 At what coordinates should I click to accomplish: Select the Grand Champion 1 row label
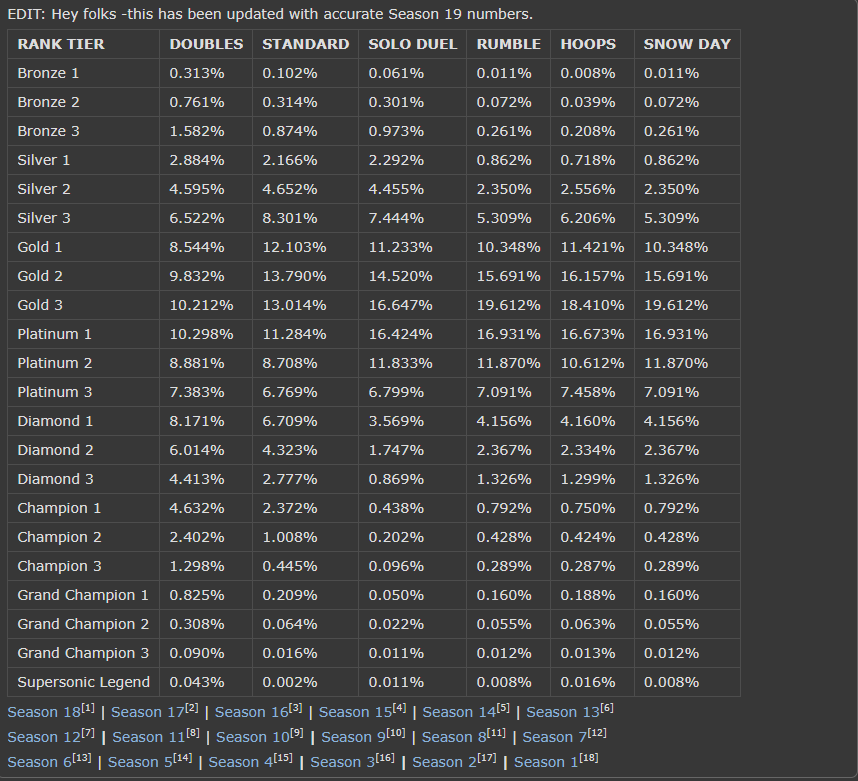(x=83, y=595)
